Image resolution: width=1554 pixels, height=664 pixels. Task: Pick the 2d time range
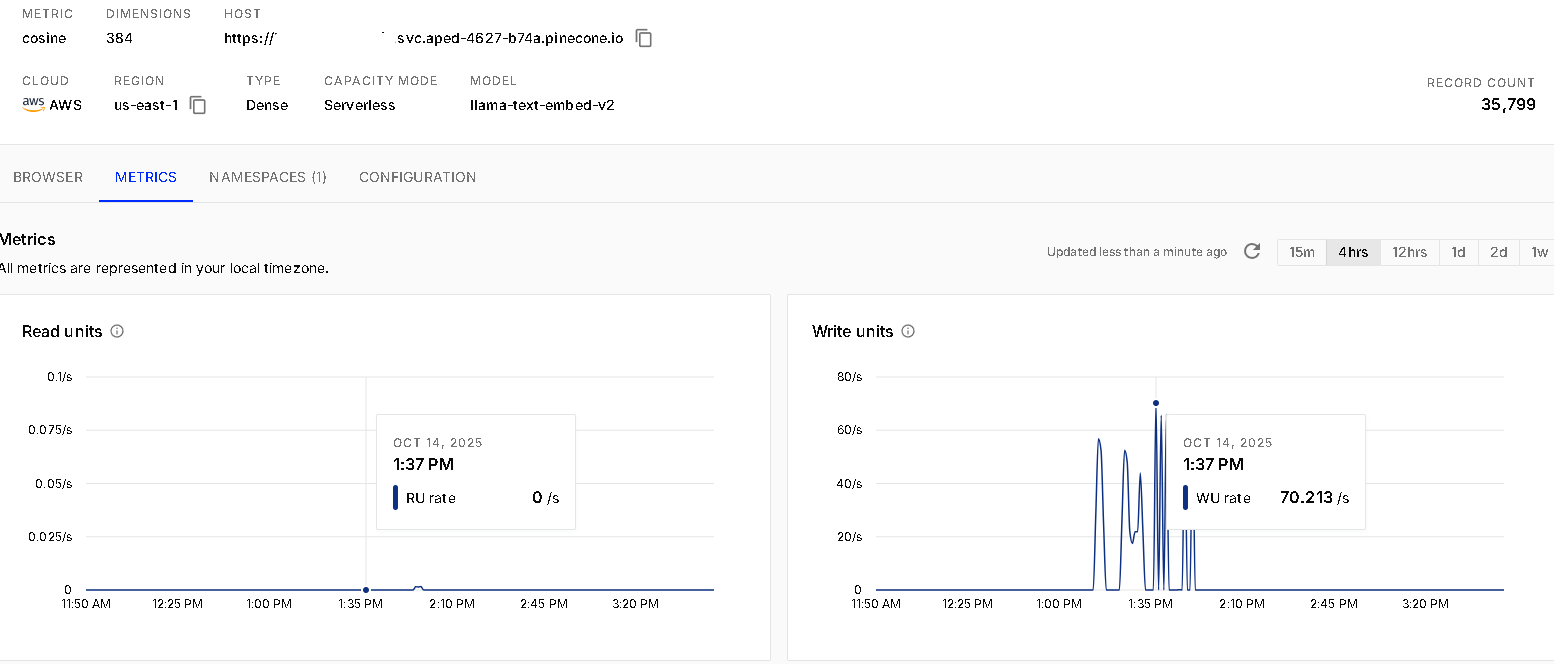pyautogui.click(x=1498, y=252)
